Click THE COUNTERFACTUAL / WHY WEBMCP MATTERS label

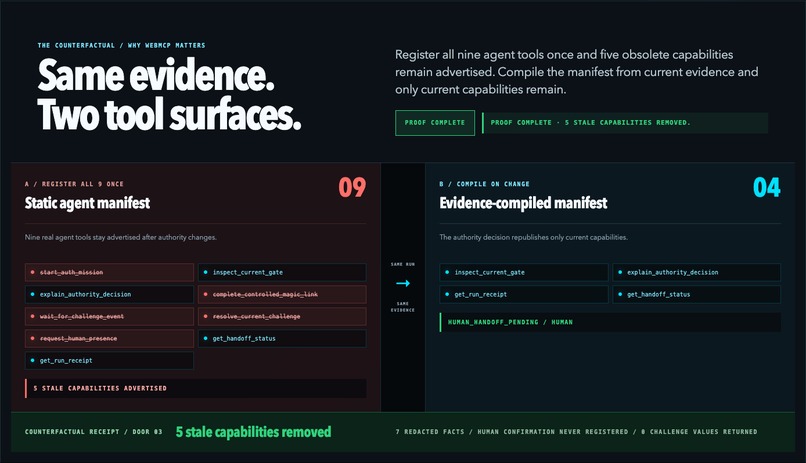pyautogui.click(x=121, y=45)
